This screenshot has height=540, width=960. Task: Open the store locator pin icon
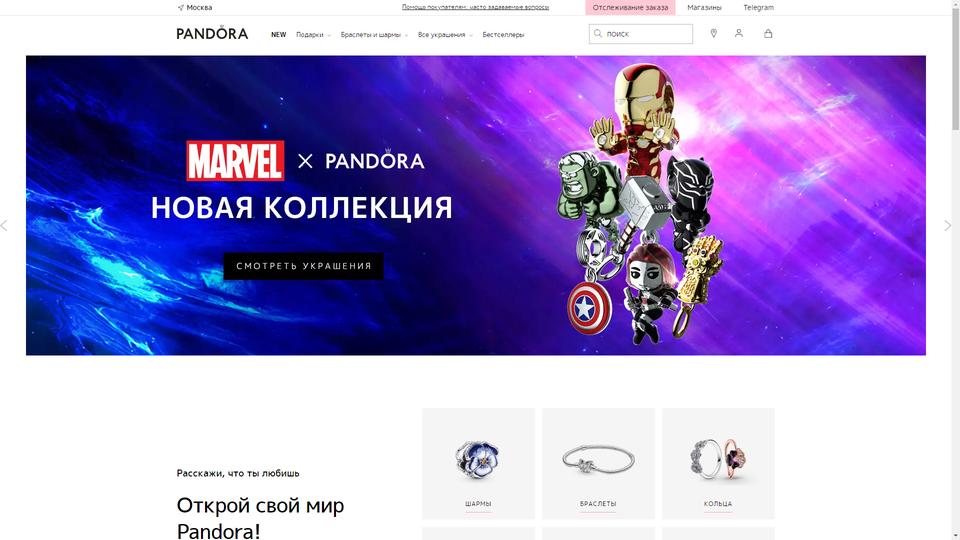coord(713,34)
